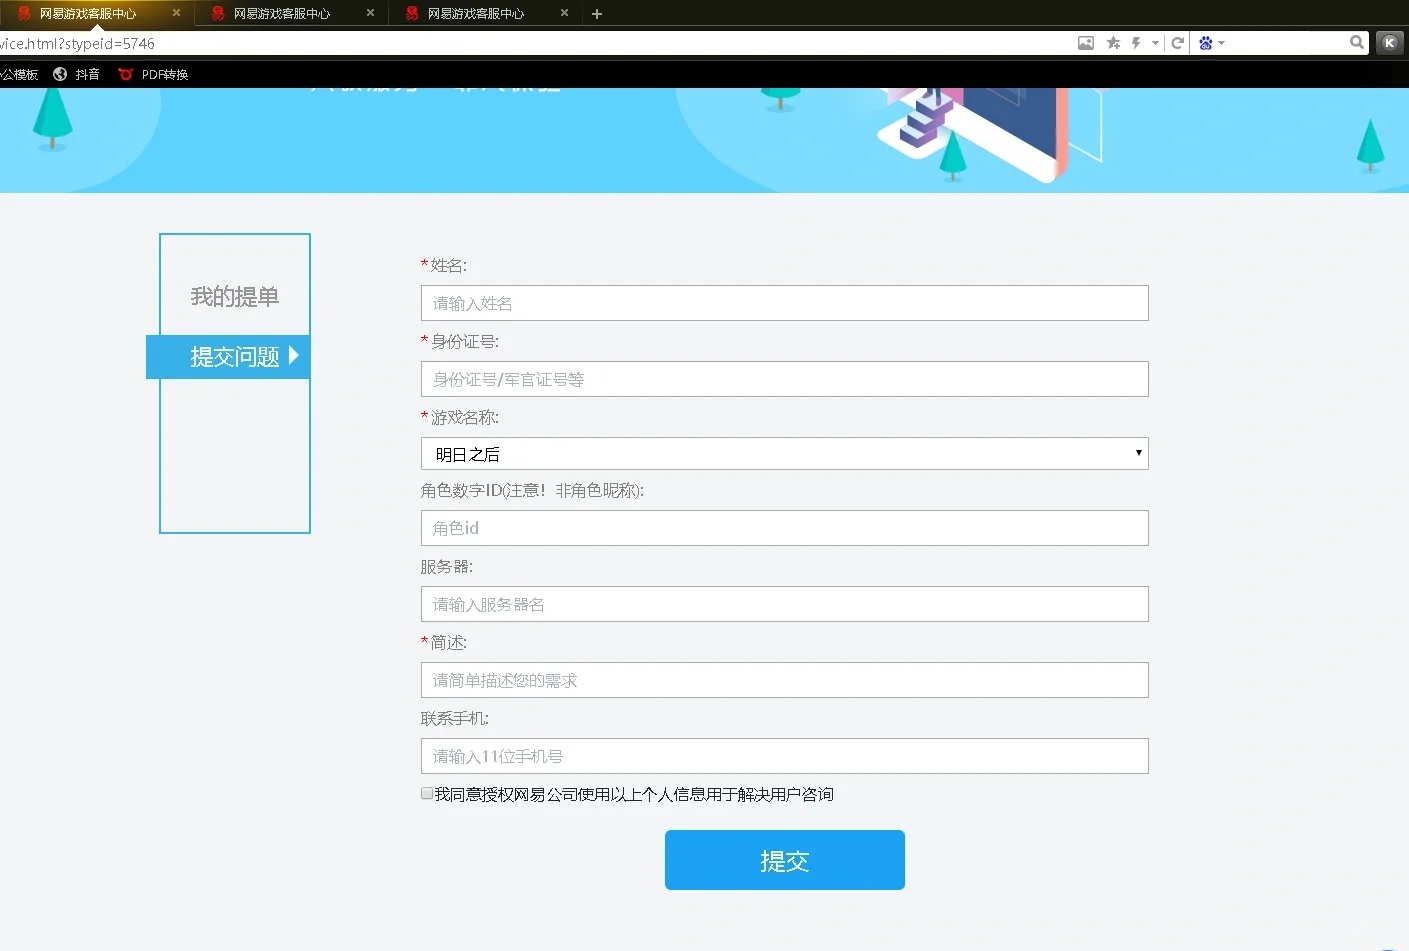Screen dimensions: 1409x951
Task: Select 提交问题 in sidebar
Action: (228, 357)
